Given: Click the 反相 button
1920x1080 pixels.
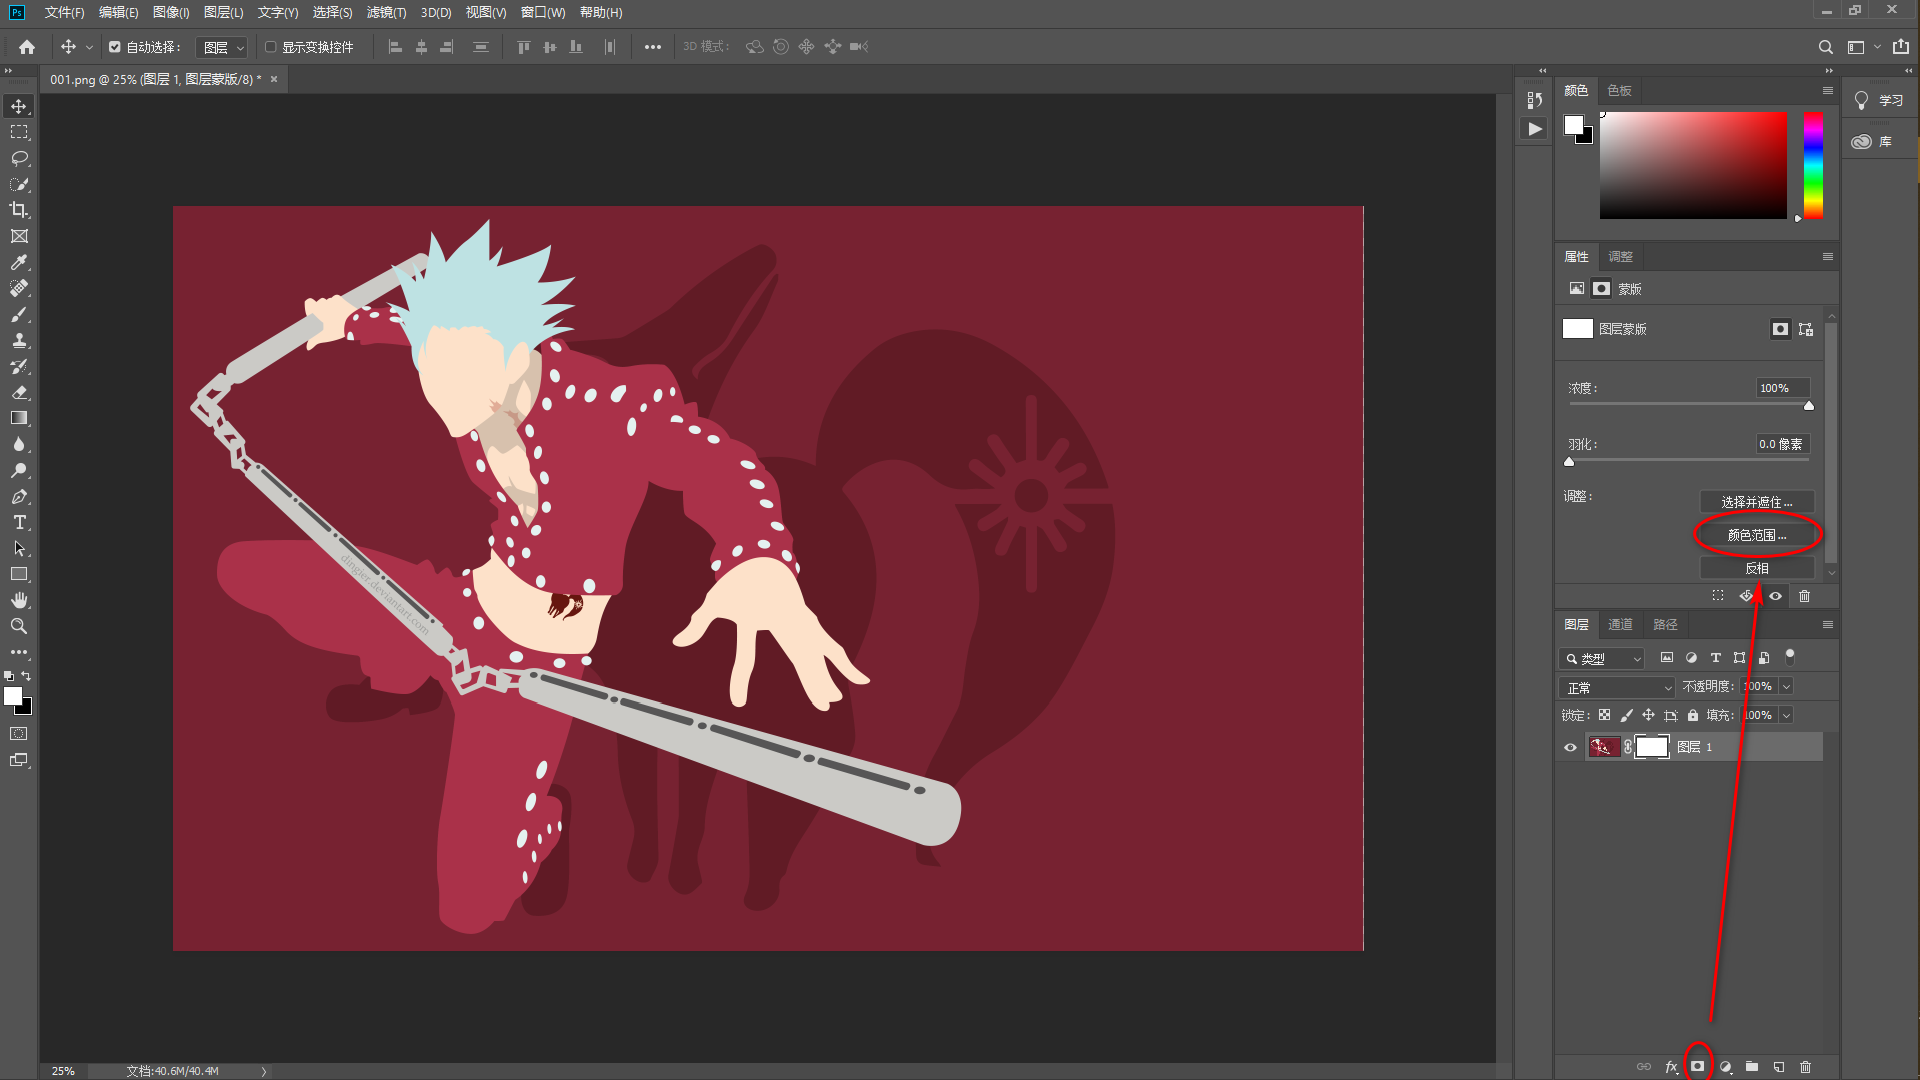Looking at the screenshot, I should [1757, 568].
